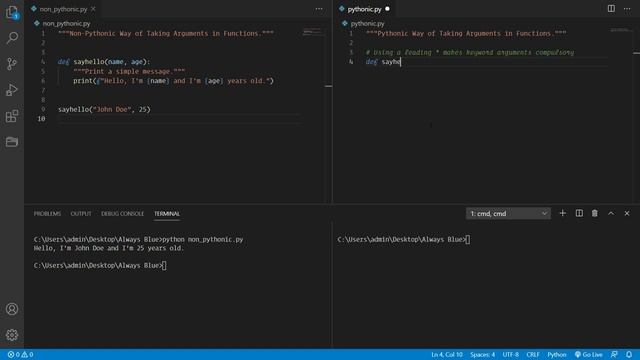
Task: Click the left terminal prompt line
Action: [100, 265]
